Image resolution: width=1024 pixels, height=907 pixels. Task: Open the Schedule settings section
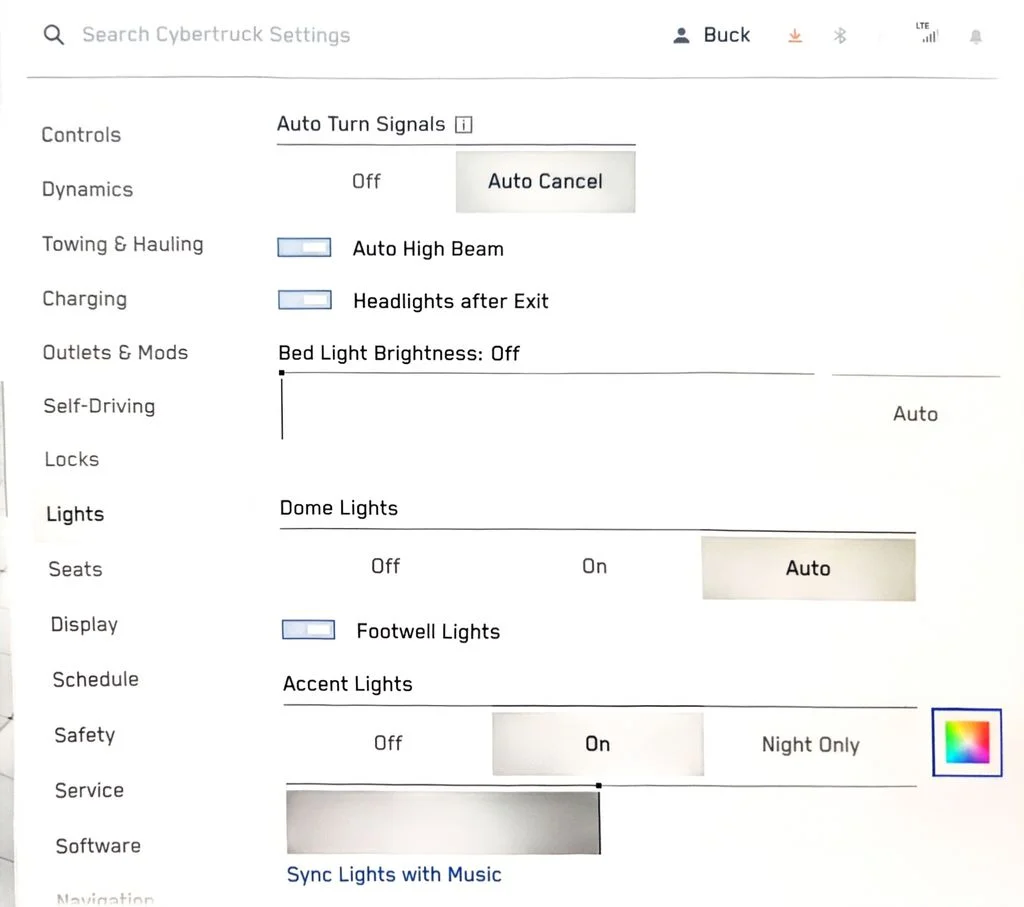[95, 679]
